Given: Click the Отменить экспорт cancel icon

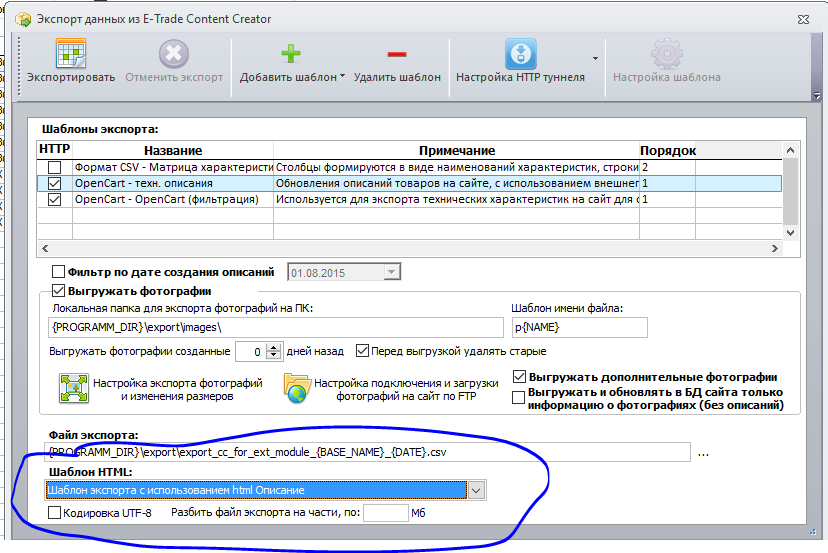Looking at the screenshot, I should (x=174, y=54).
